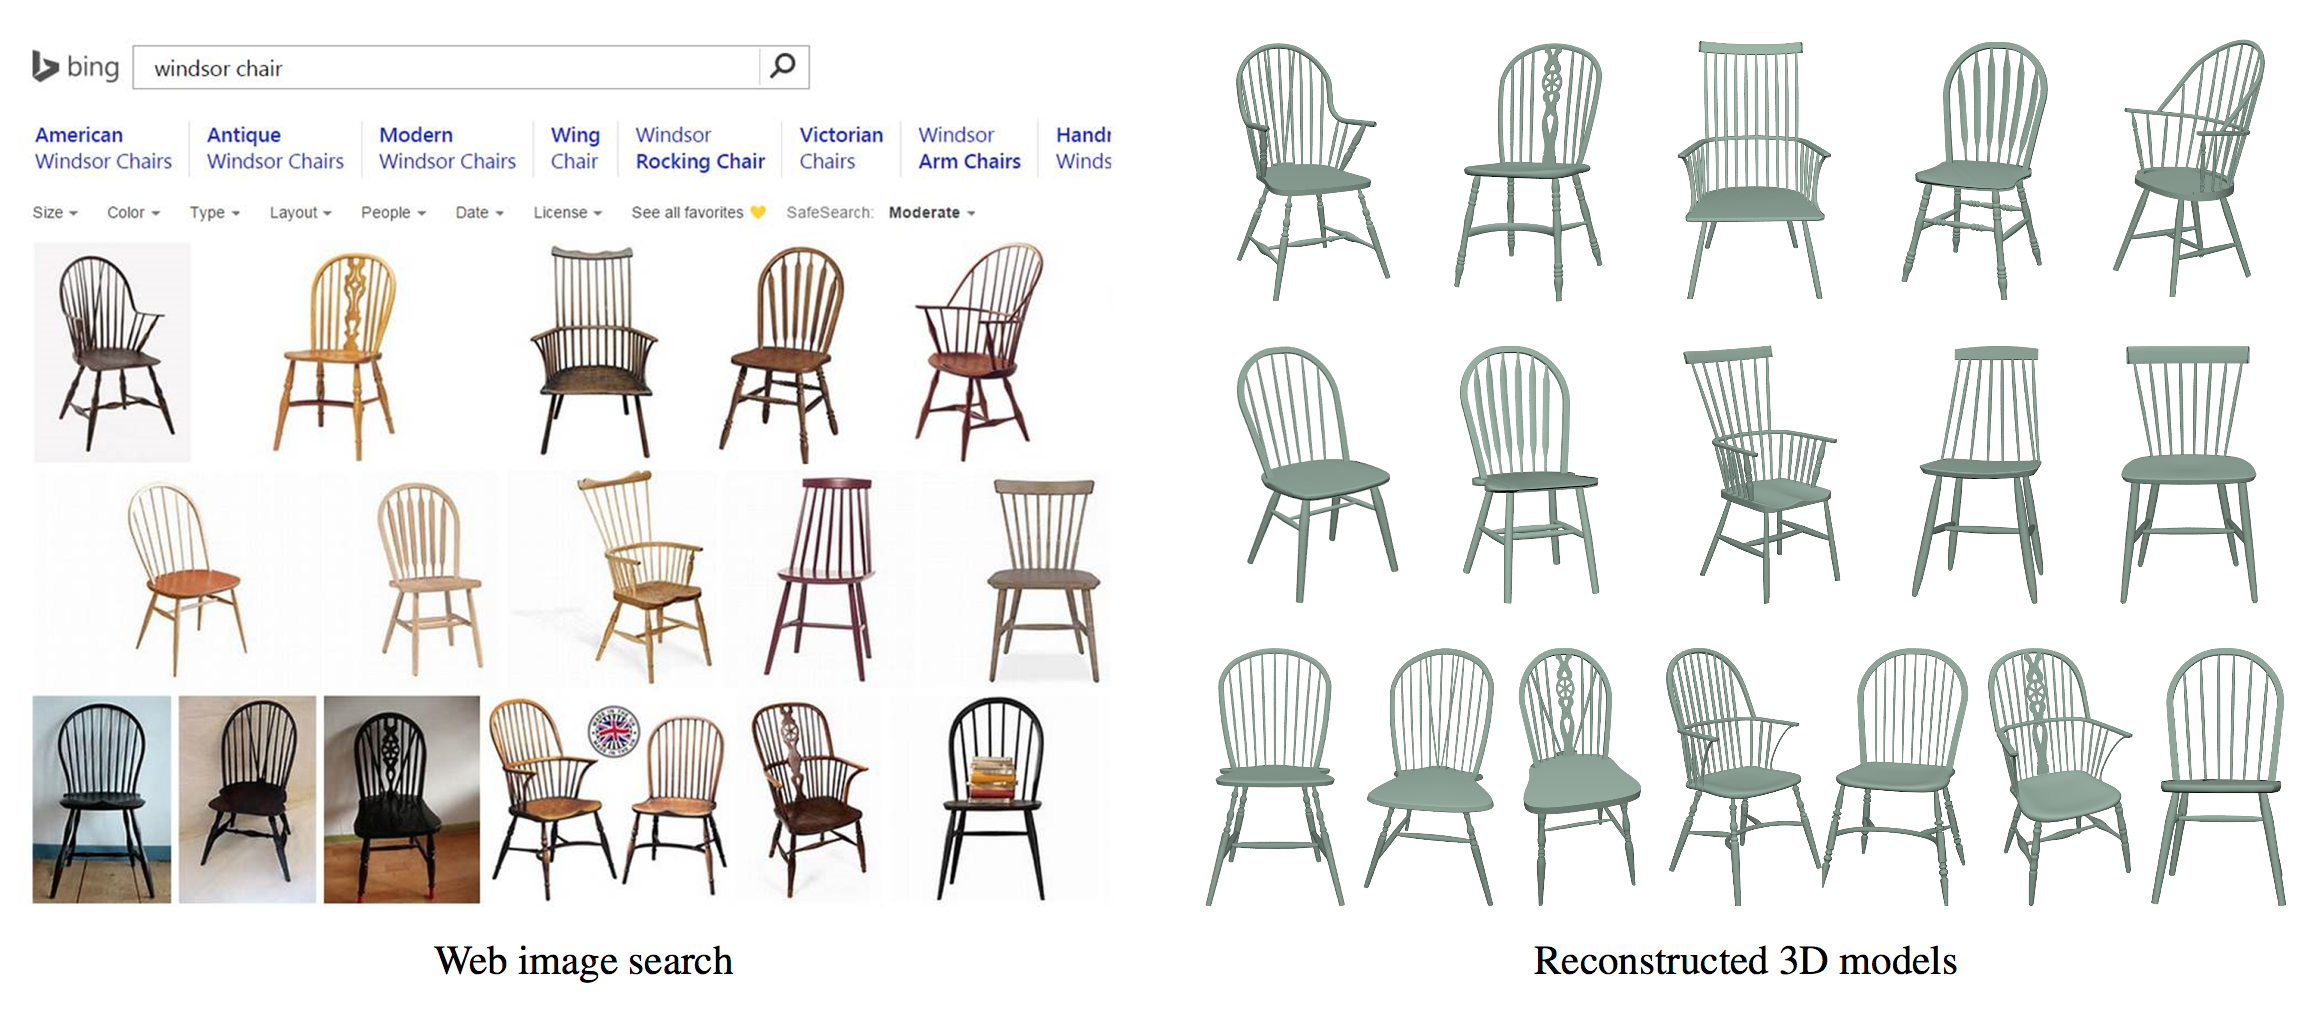The width and height of the screenshot is (2320, 1016).
Task: Click the black chair on blue wall photo
Action: pyautogui.click(x=101, y=799)
